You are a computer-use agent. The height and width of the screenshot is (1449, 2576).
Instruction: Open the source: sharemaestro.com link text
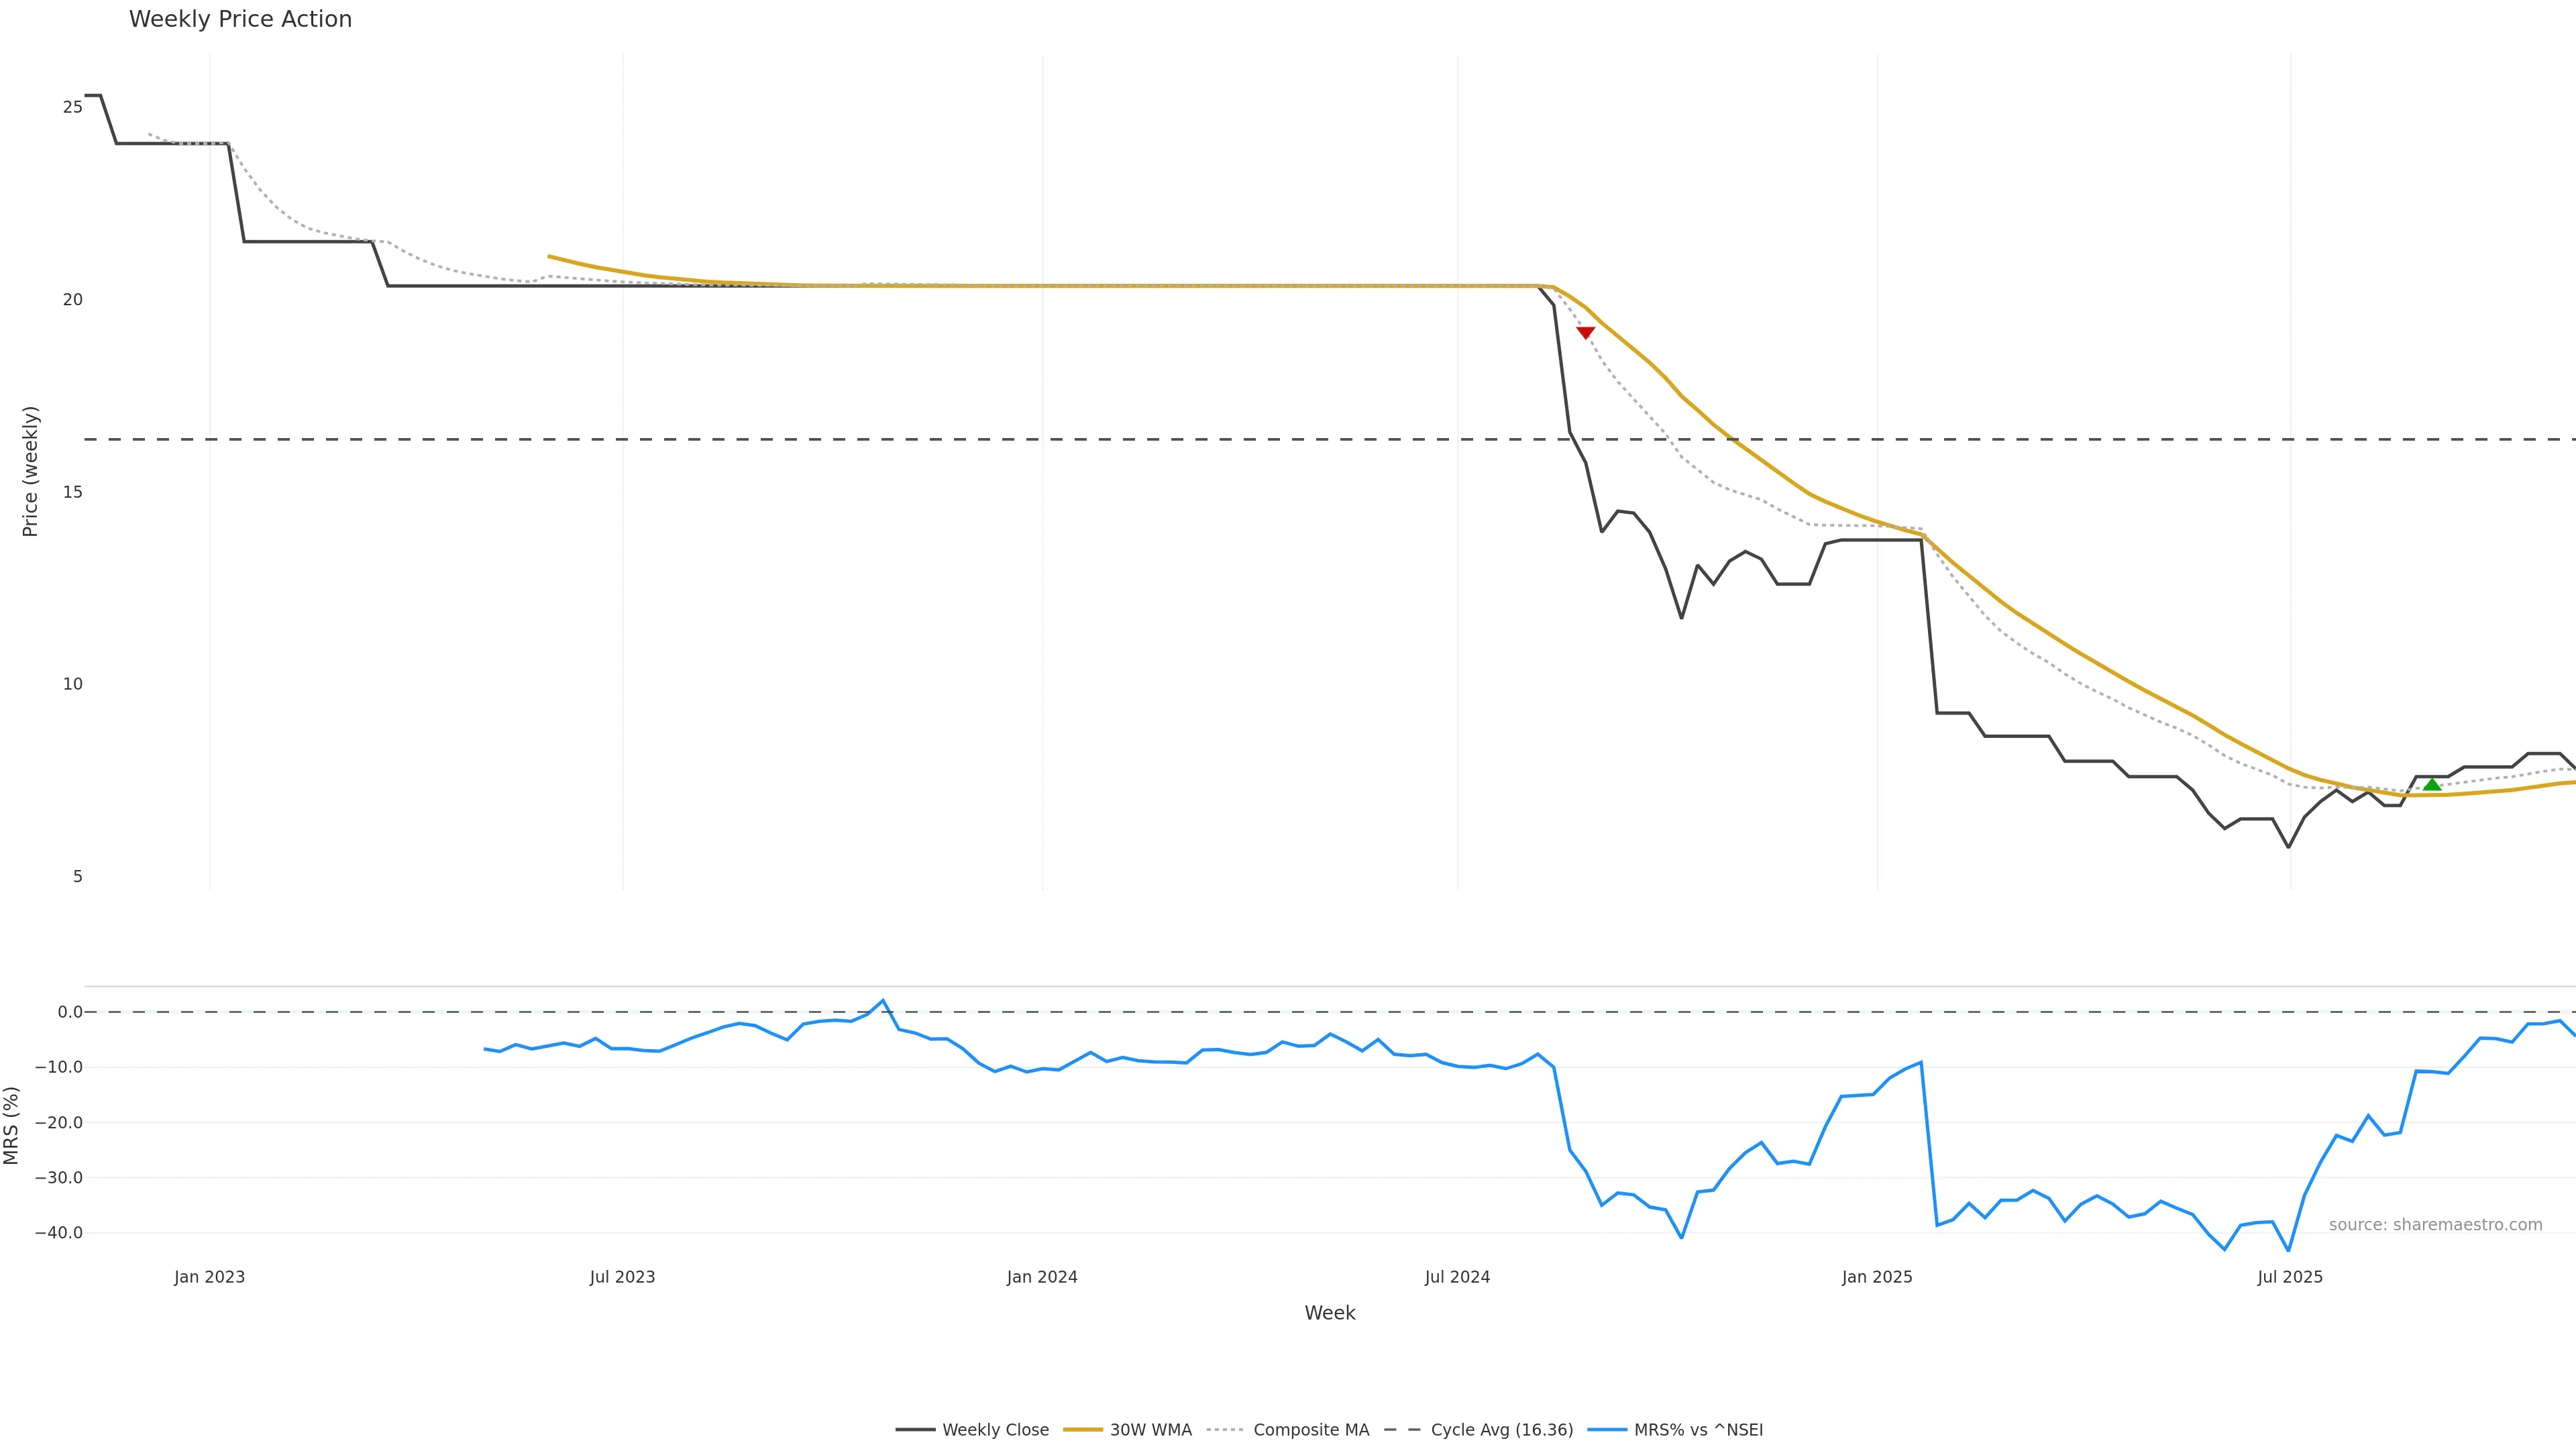pyautogui.click(x=2435, y=1225)
